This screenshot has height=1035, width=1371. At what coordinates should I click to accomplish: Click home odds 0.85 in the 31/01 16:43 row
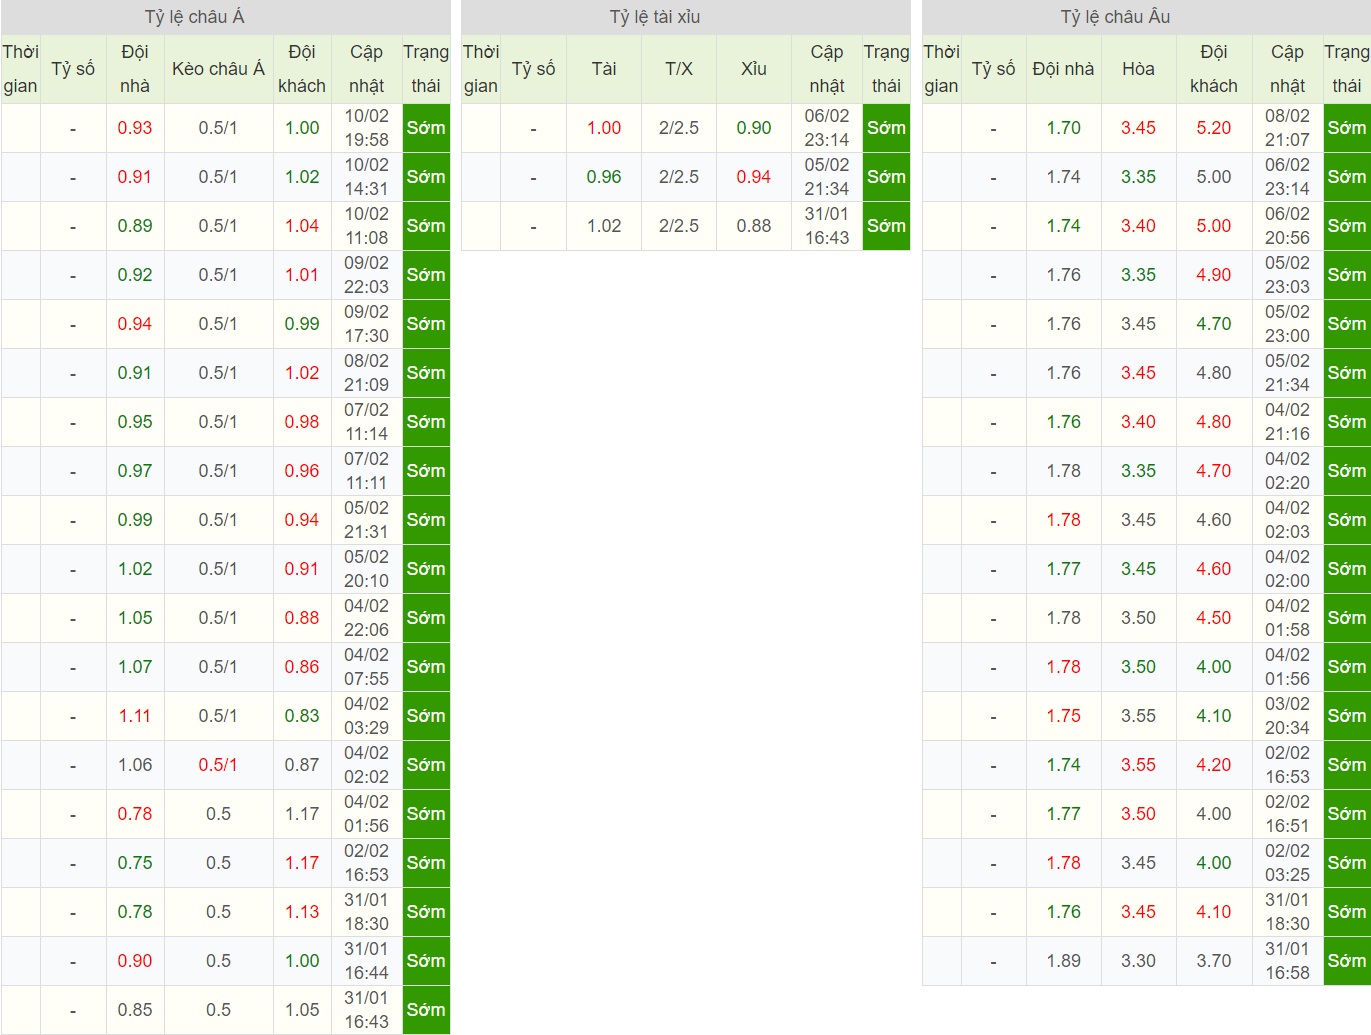pos(135,1010)
